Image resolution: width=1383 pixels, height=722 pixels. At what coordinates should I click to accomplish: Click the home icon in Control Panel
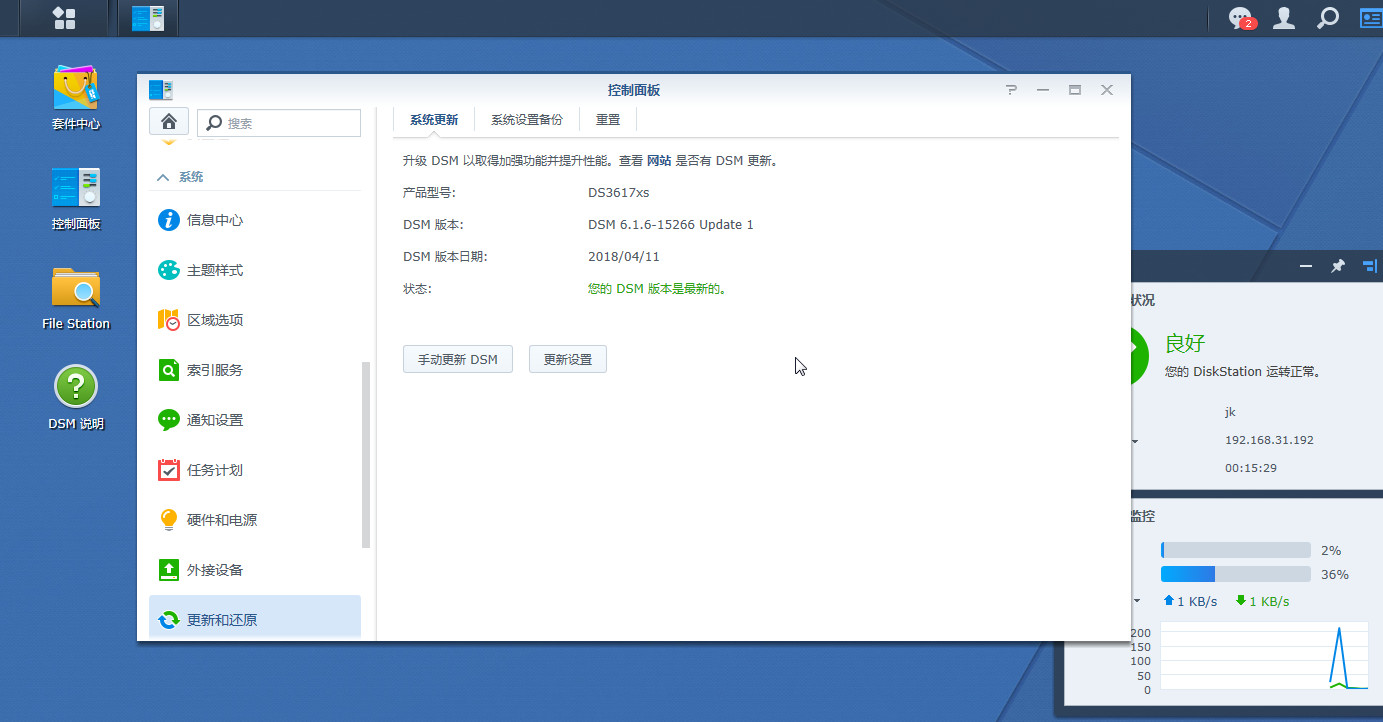(169, 120)
